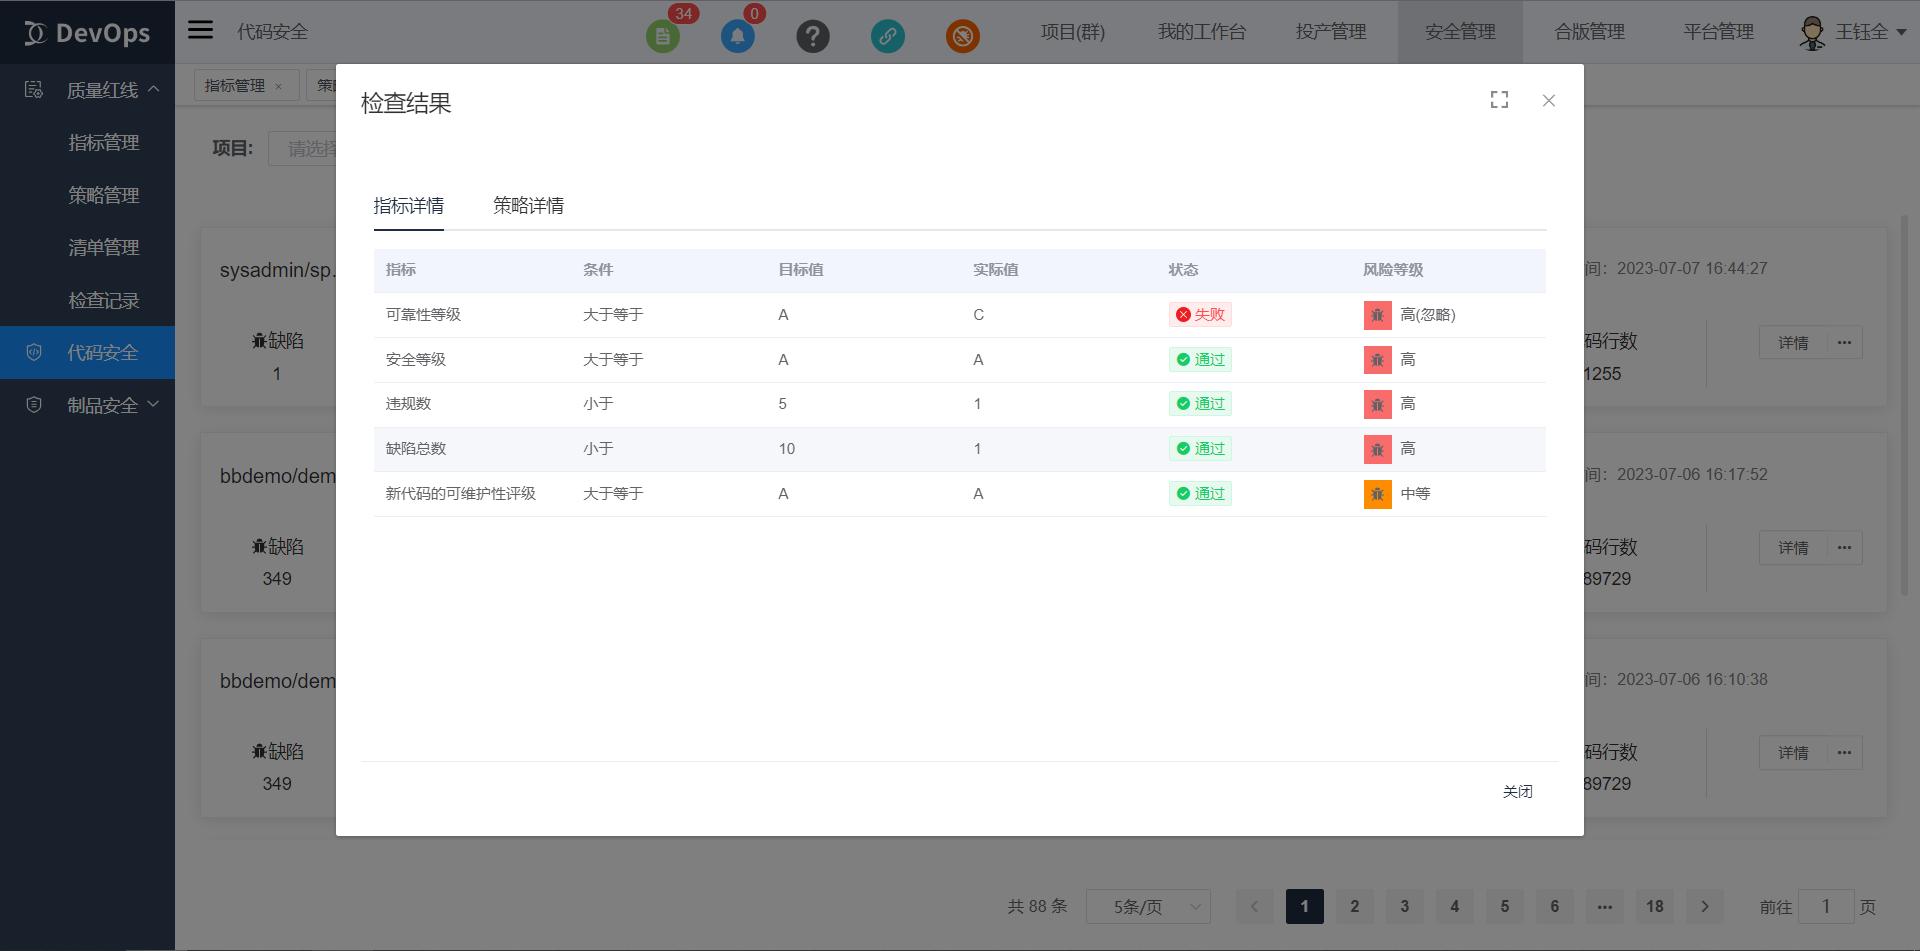Image resolution: width=1920 pixels, height=951 pixels.
Task: Click the orange bug-blocking icon in top bar
Action: (963, 36)
